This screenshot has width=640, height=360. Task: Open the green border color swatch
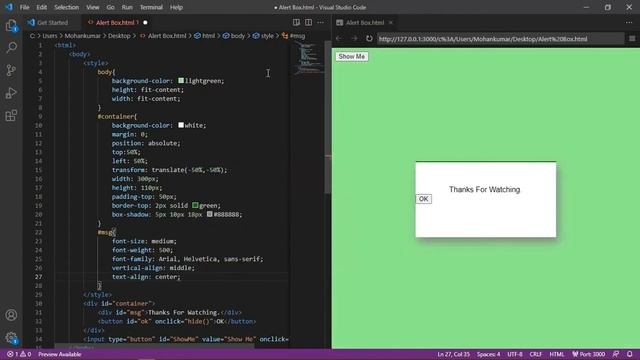tap(195, 205)
